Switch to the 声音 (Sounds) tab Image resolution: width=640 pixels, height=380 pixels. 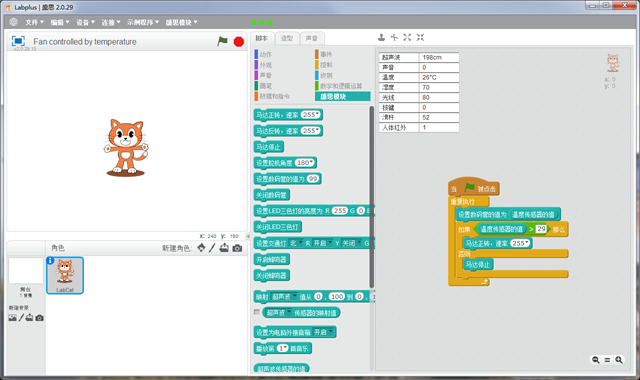[x=312, y=38]
